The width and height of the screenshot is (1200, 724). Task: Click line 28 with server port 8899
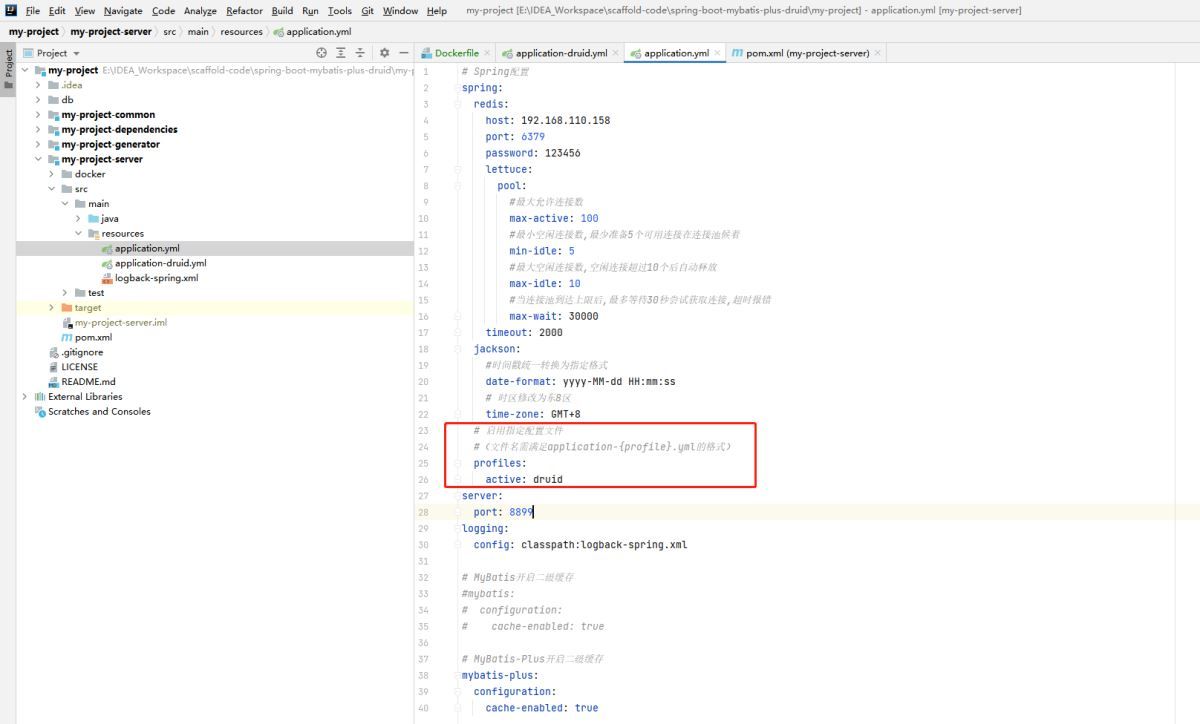pos(520,512)
